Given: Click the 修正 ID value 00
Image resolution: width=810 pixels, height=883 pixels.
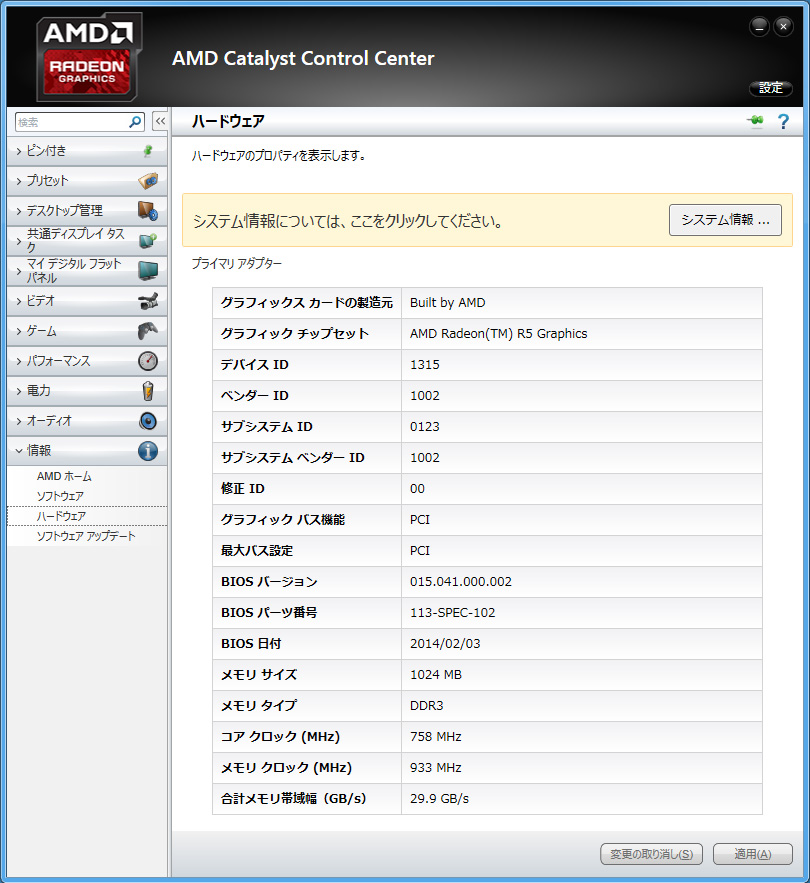Looking at the screenshot, I should coord(417,489).
